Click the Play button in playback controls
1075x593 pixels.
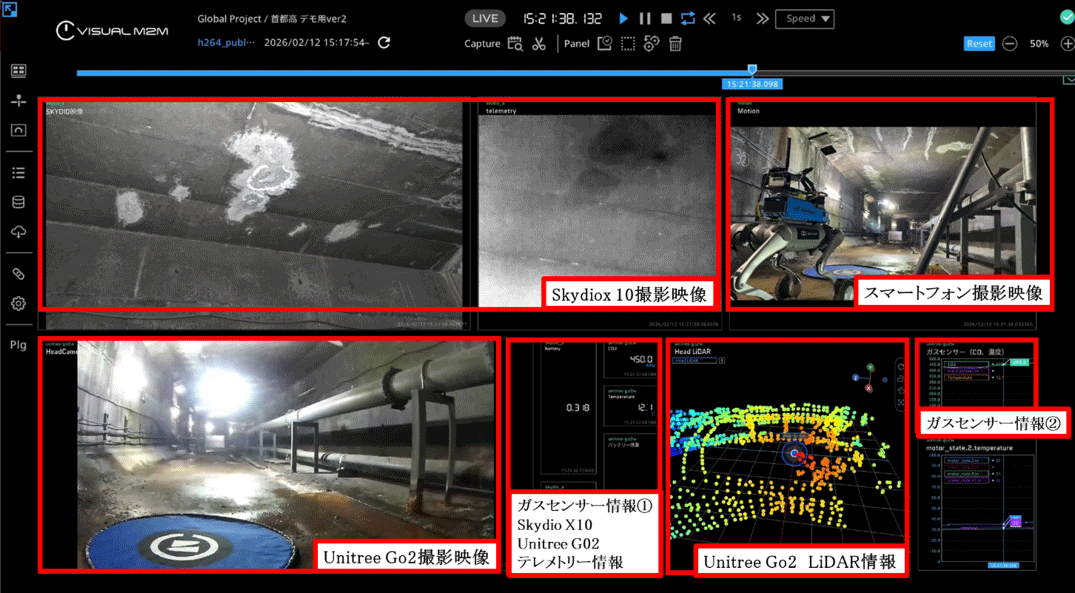tap(623, 19)
